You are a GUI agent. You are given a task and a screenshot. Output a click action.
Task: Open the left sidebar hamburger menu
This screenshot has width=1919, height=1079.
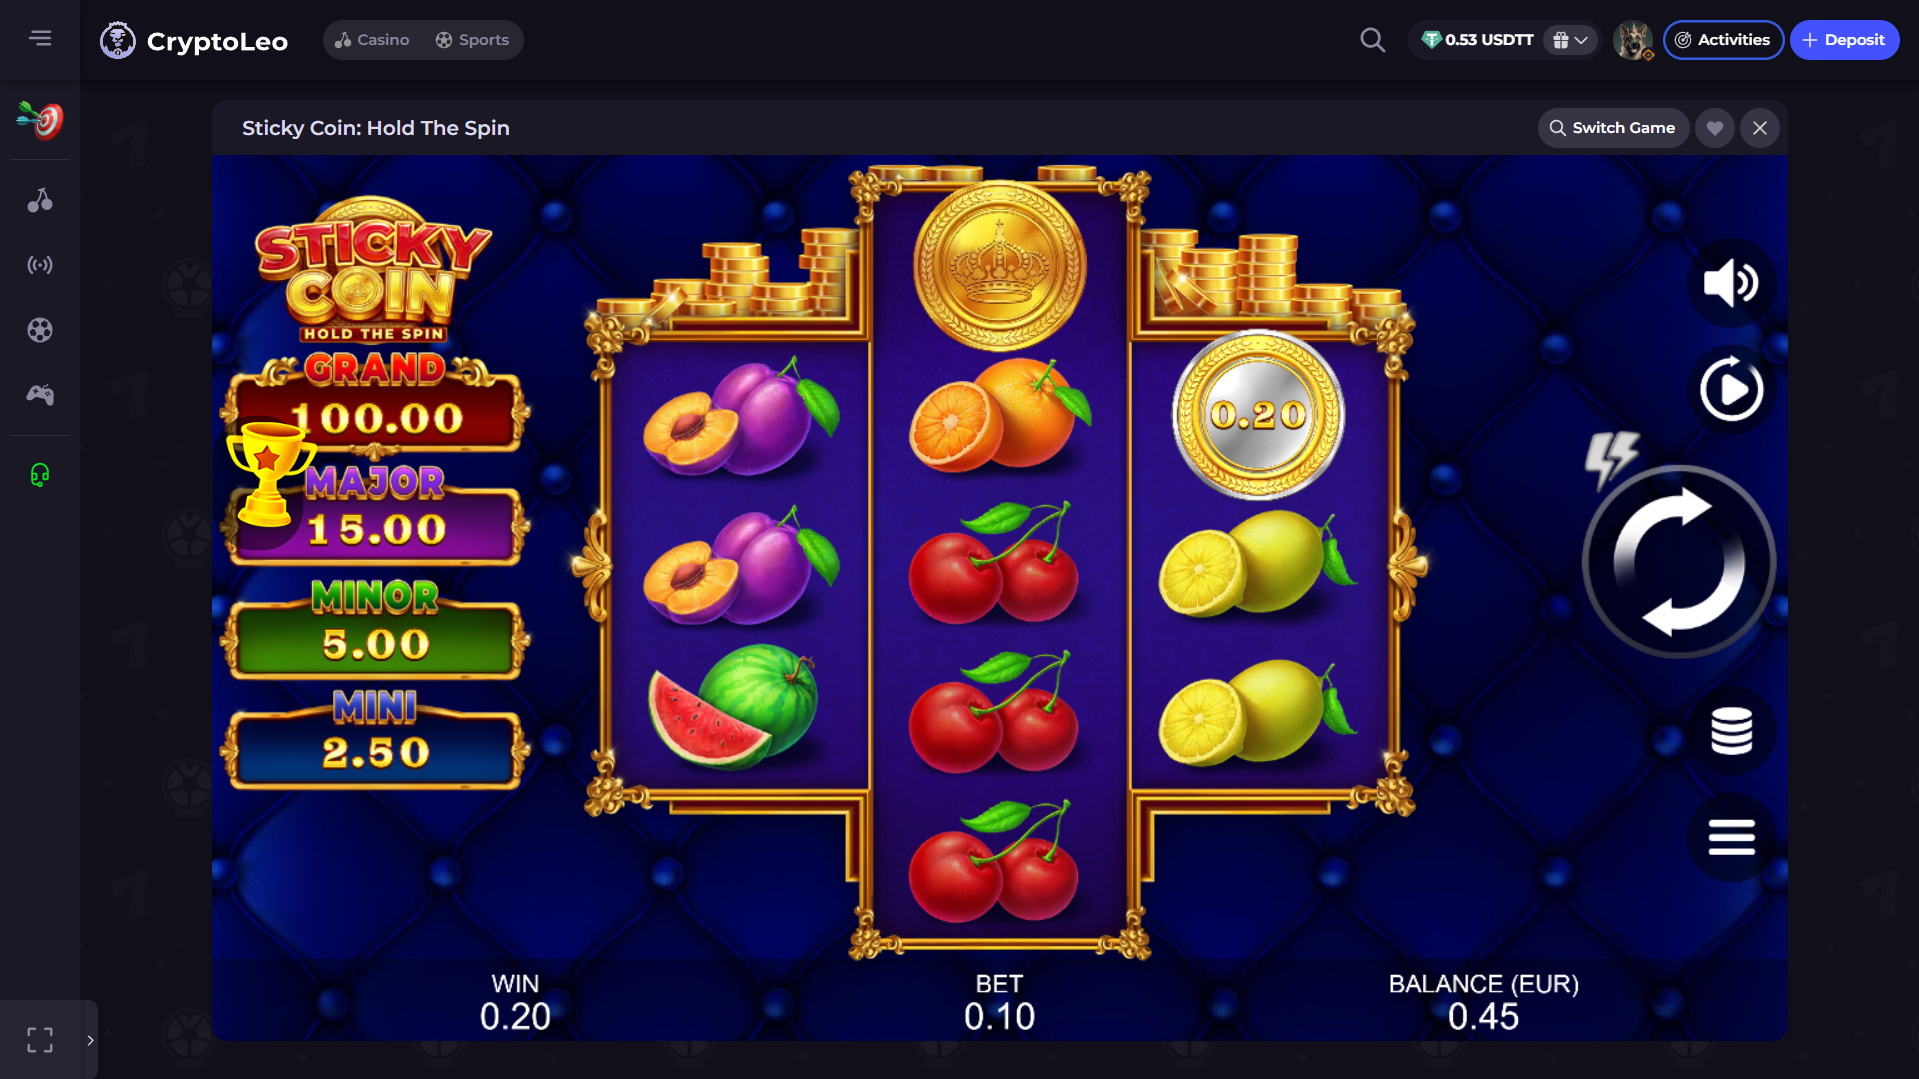point(40,38)
